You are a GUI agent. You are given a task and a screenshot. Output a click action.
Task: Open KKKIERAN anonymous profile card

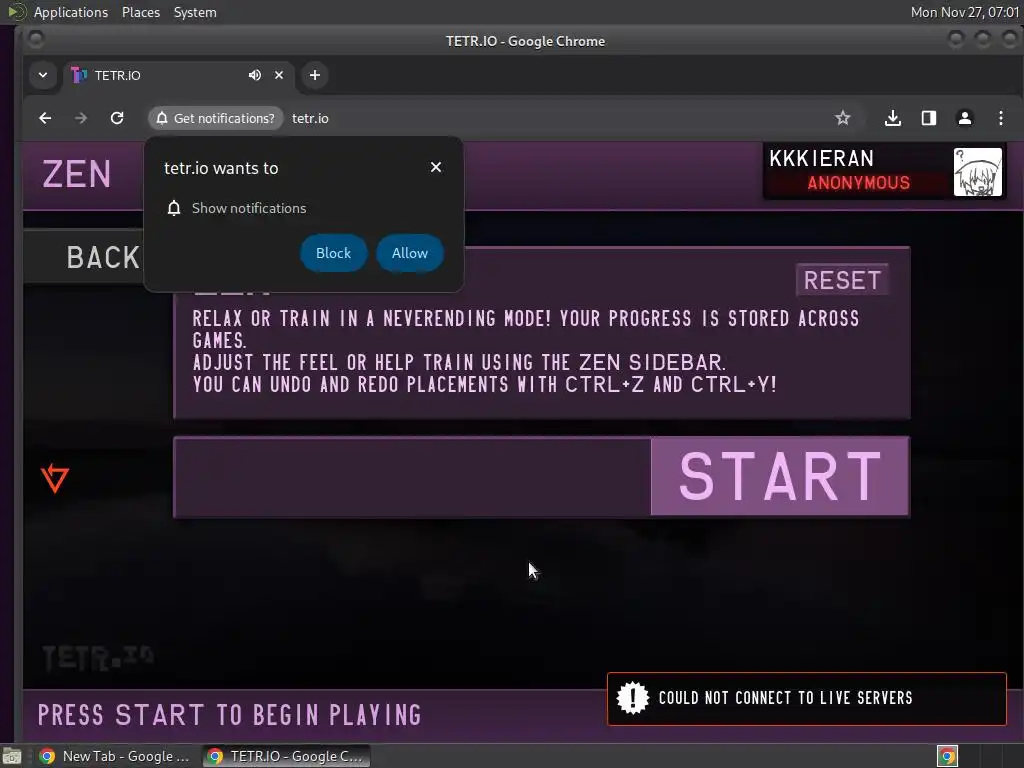point(884,171)
